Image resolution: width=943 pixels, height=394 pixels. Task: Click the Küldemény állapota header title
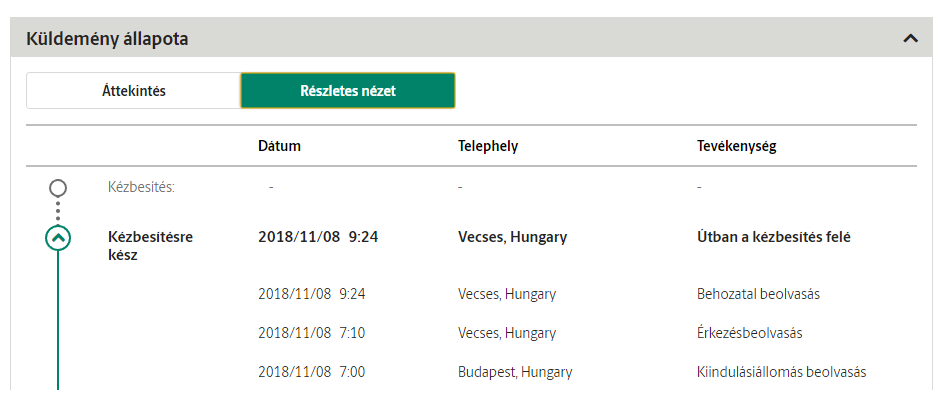pyautogui.click(x=107, y=40)
